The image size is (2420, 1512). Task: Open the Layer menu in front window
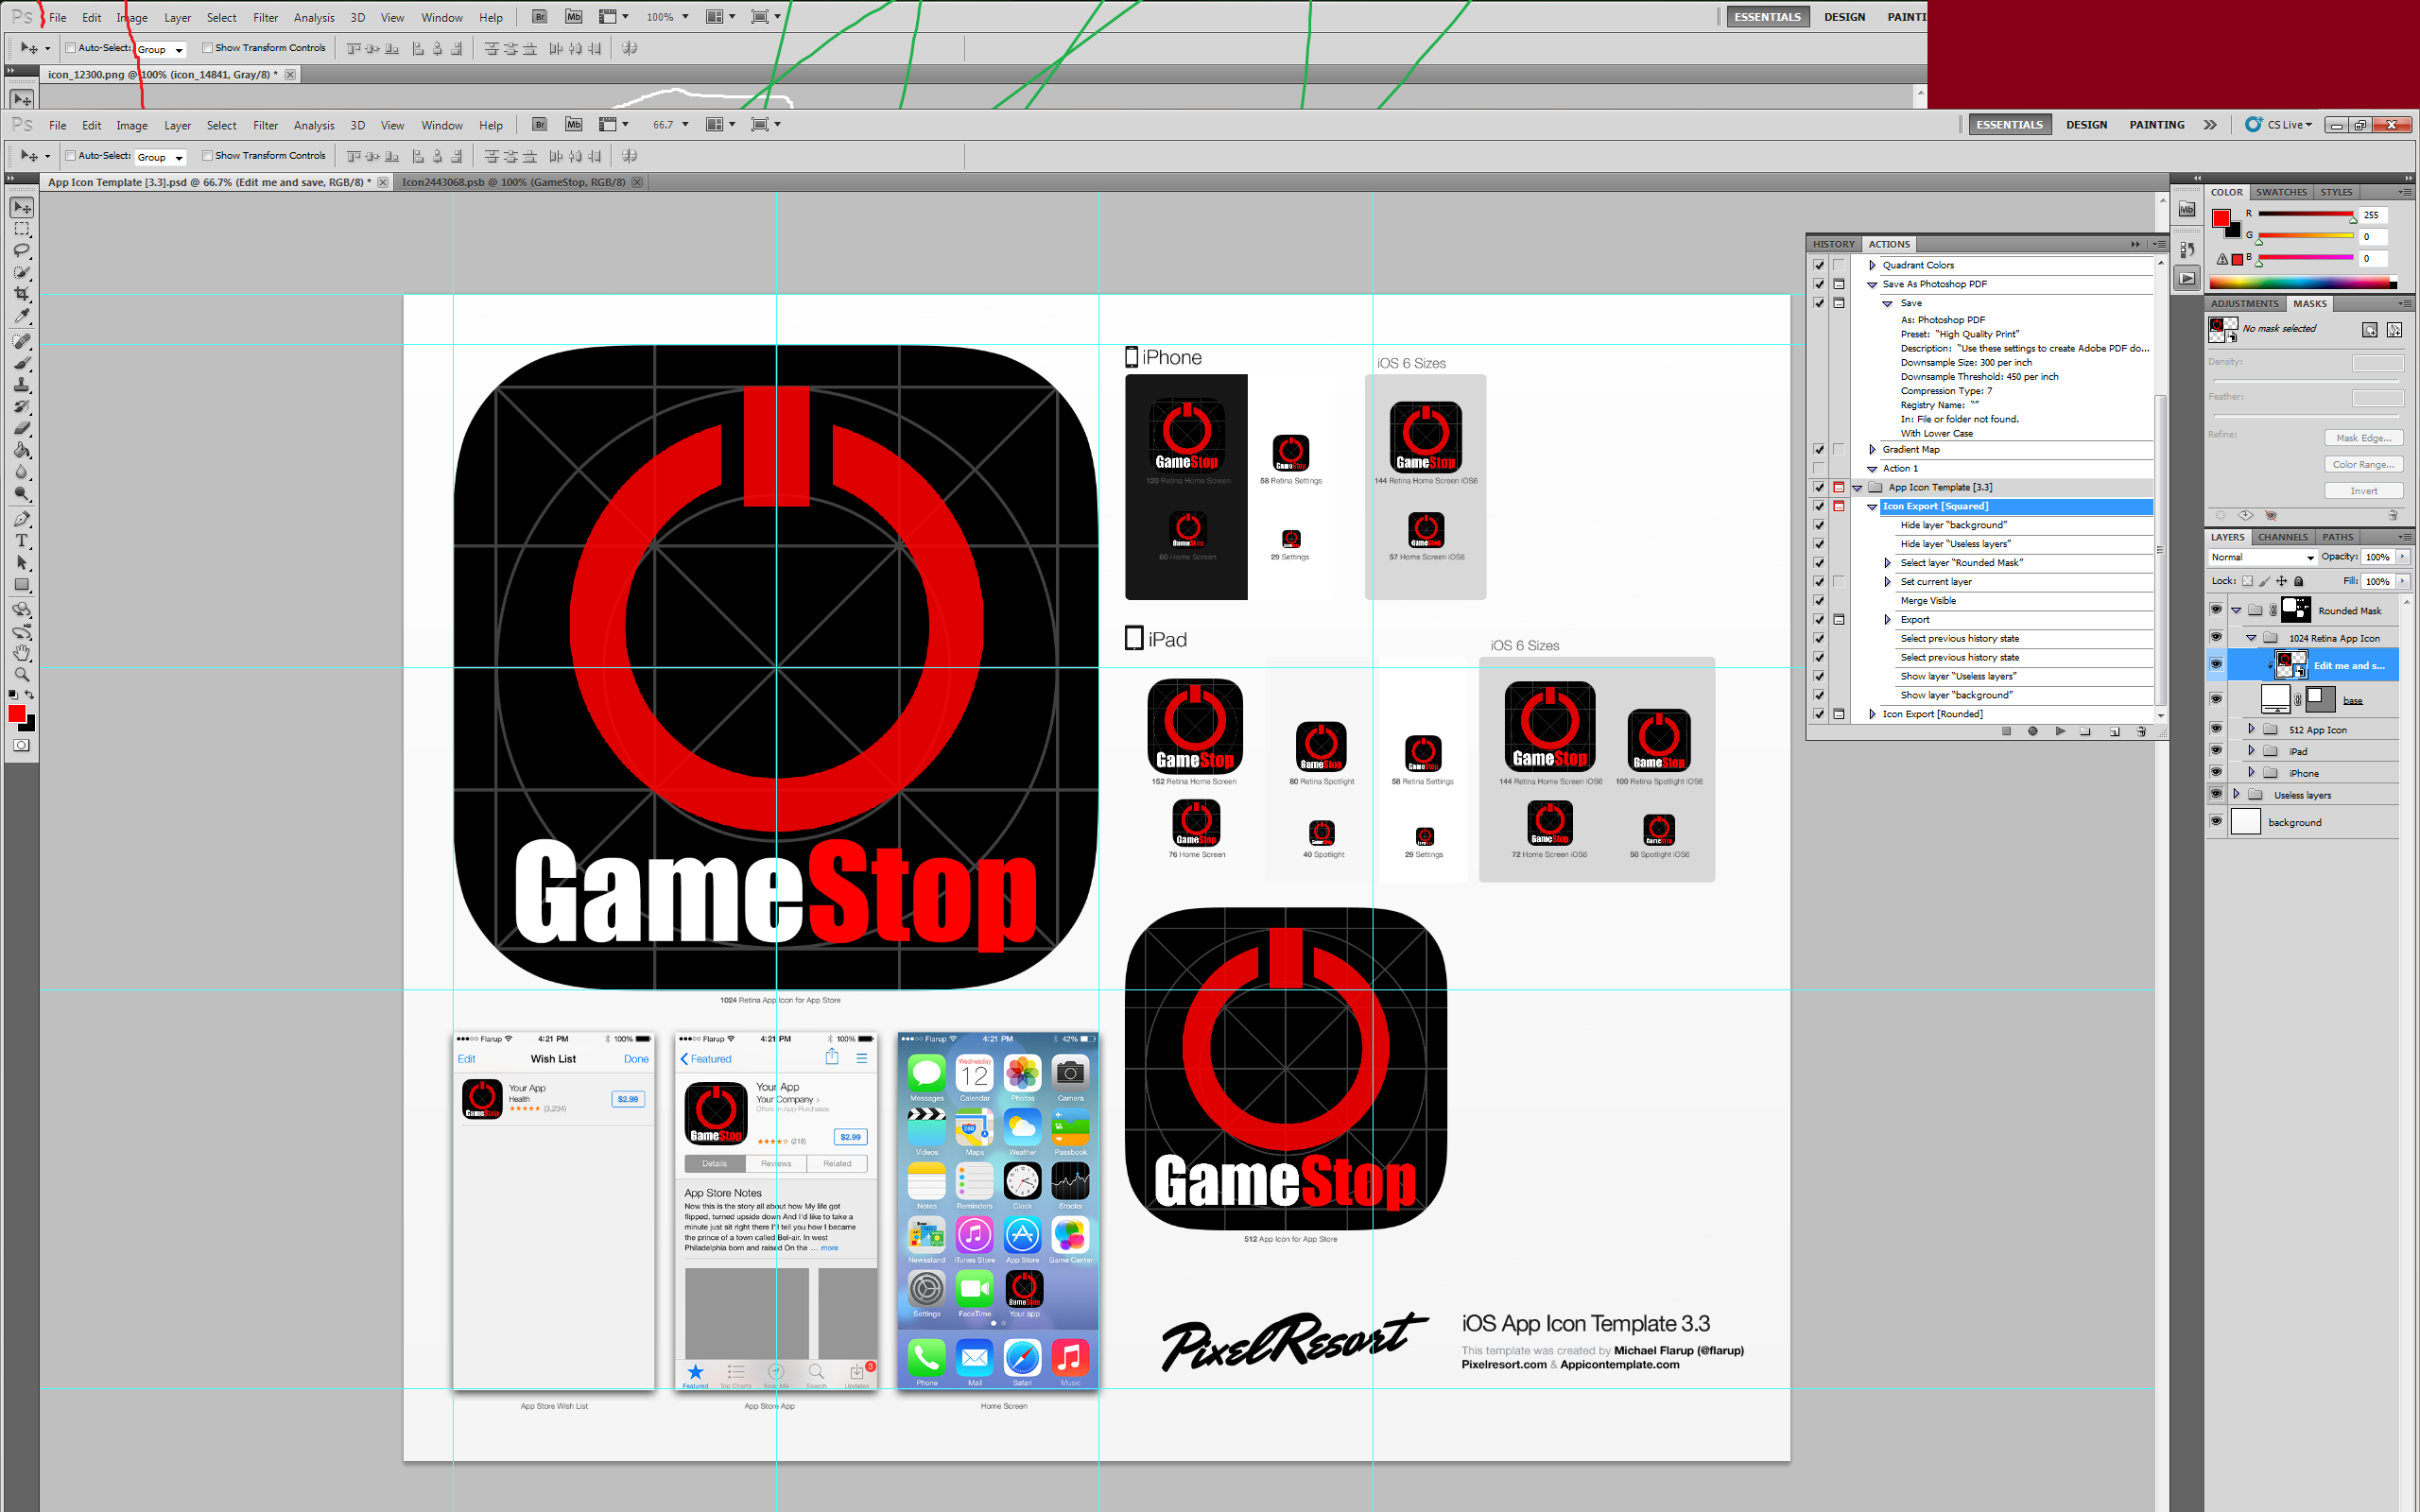177,125
